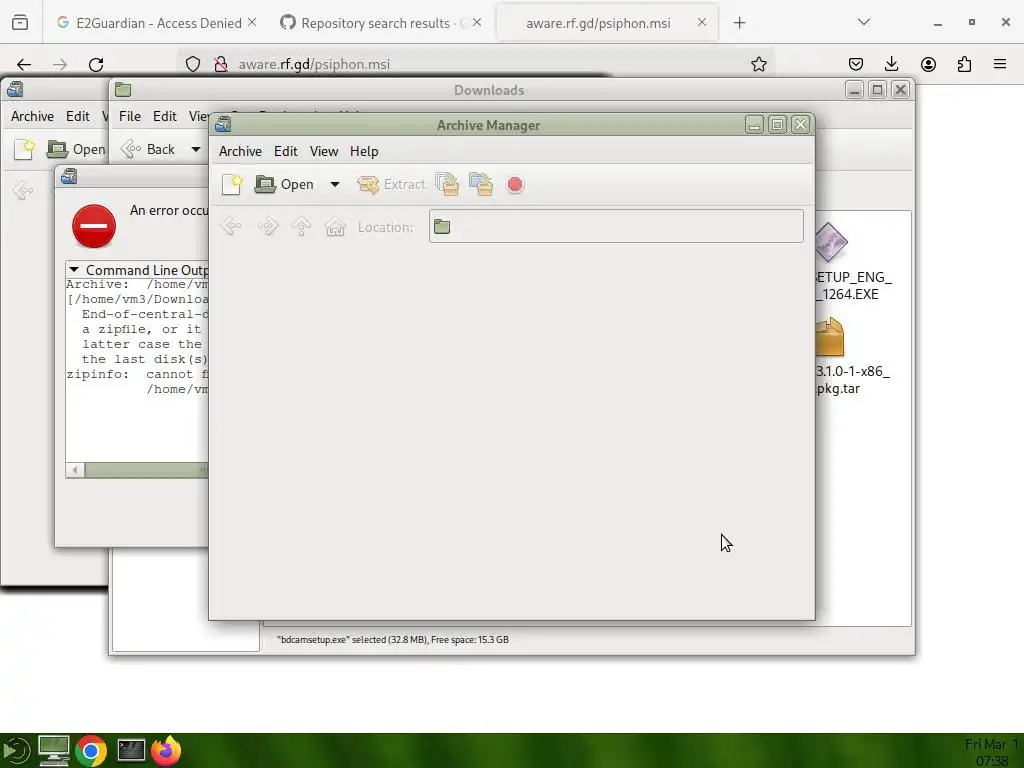Image resolution: width=1024 pixels, height=768 pixels.
Task: Create new archive in front Archive Manager
Action: click(232, 185)
